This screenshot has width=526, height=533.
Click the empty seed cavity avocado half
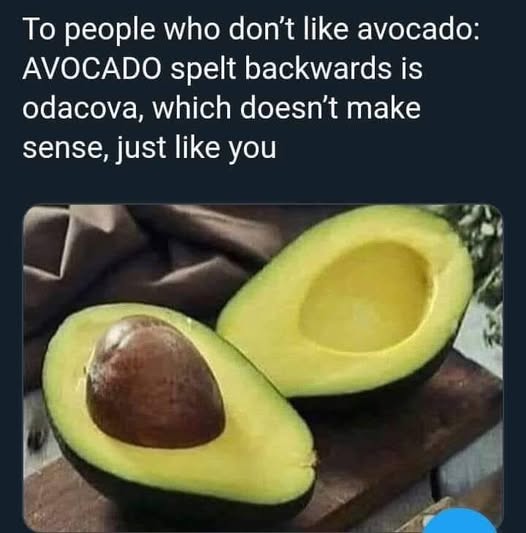pos(364,296)
